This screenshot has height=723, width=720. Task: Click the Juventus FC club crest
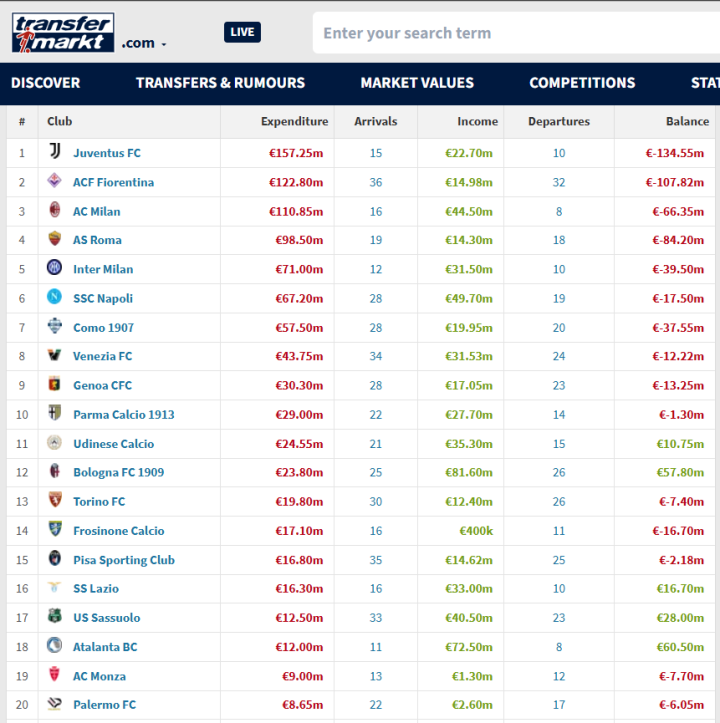[55, 151]
